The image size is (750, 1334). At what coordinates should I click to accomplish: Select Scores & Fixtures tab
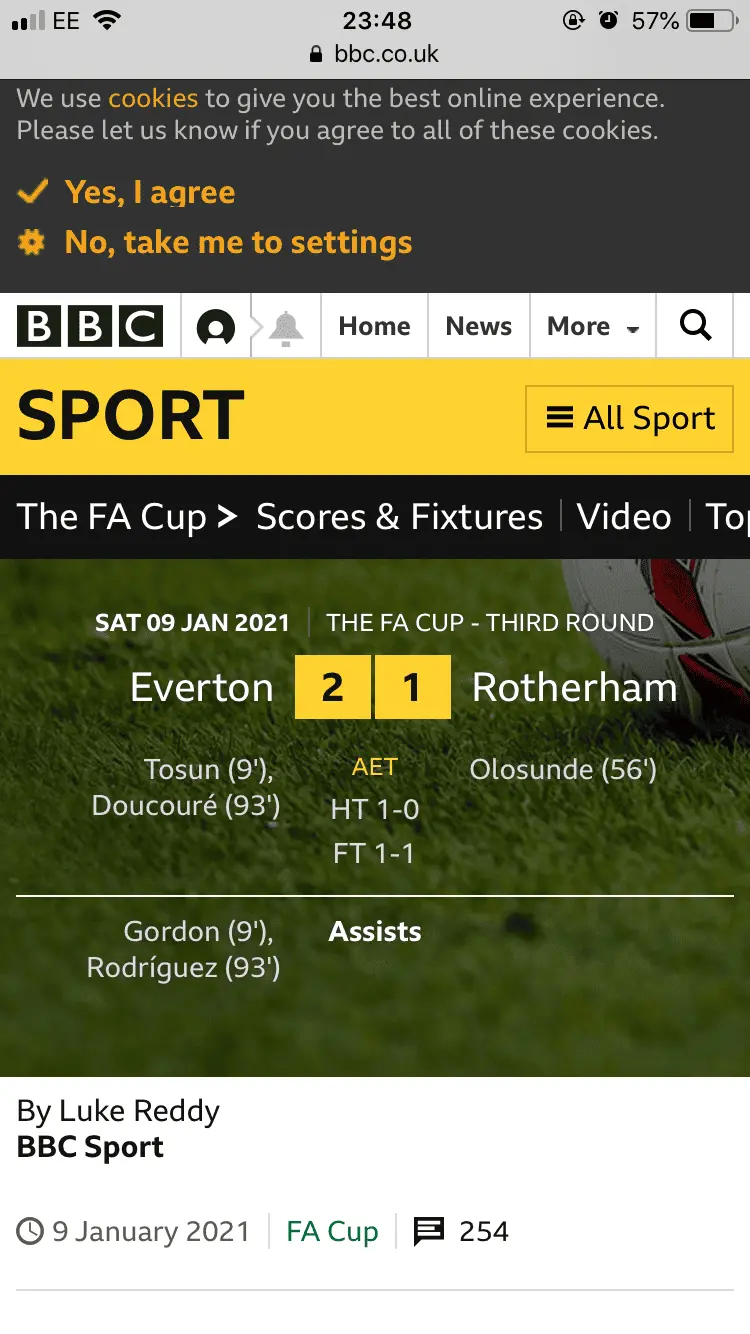click(399, 516)
